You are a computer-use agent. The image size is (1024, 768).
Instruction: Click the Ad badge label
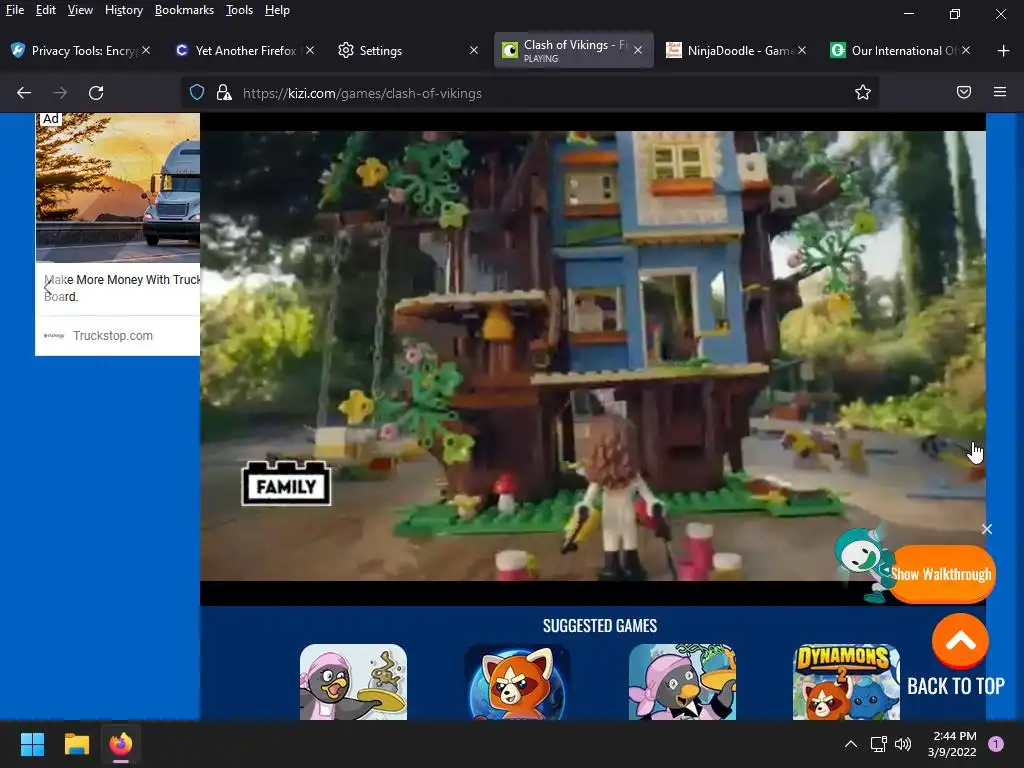(51, 119)
